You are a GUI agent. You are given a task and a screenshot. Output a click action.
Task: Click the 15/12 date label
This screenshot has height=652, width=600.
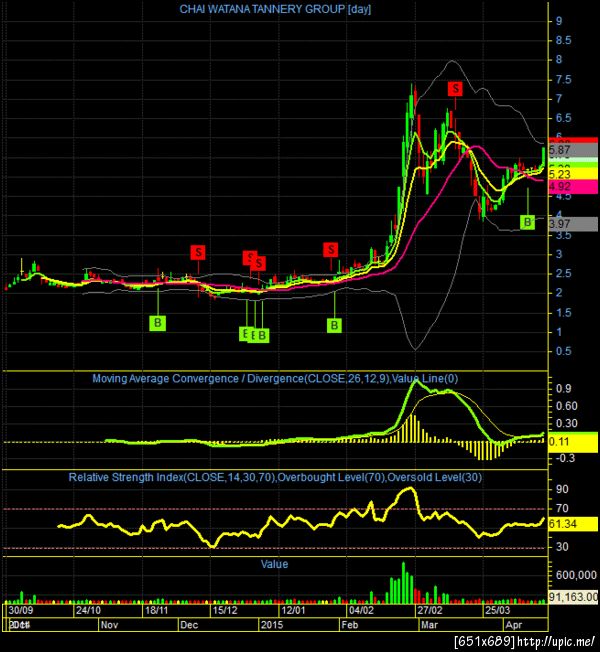click(225, 610)
